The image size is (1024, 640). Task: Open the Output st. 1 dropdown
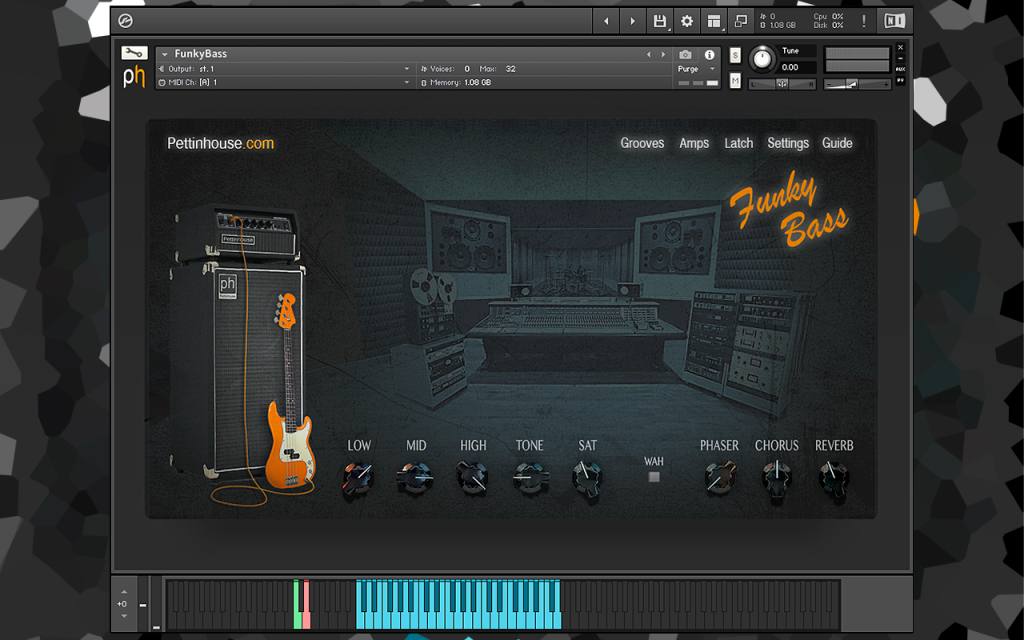click(x=285, y=69)
